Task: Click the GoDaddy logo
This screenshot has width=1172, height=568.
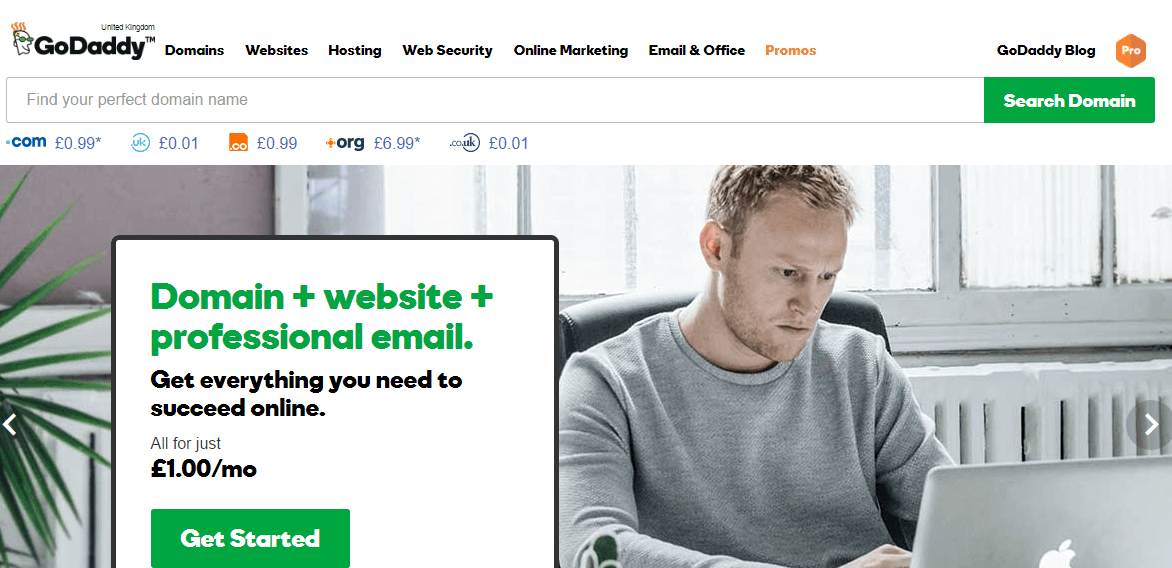Action: (83, 41)
